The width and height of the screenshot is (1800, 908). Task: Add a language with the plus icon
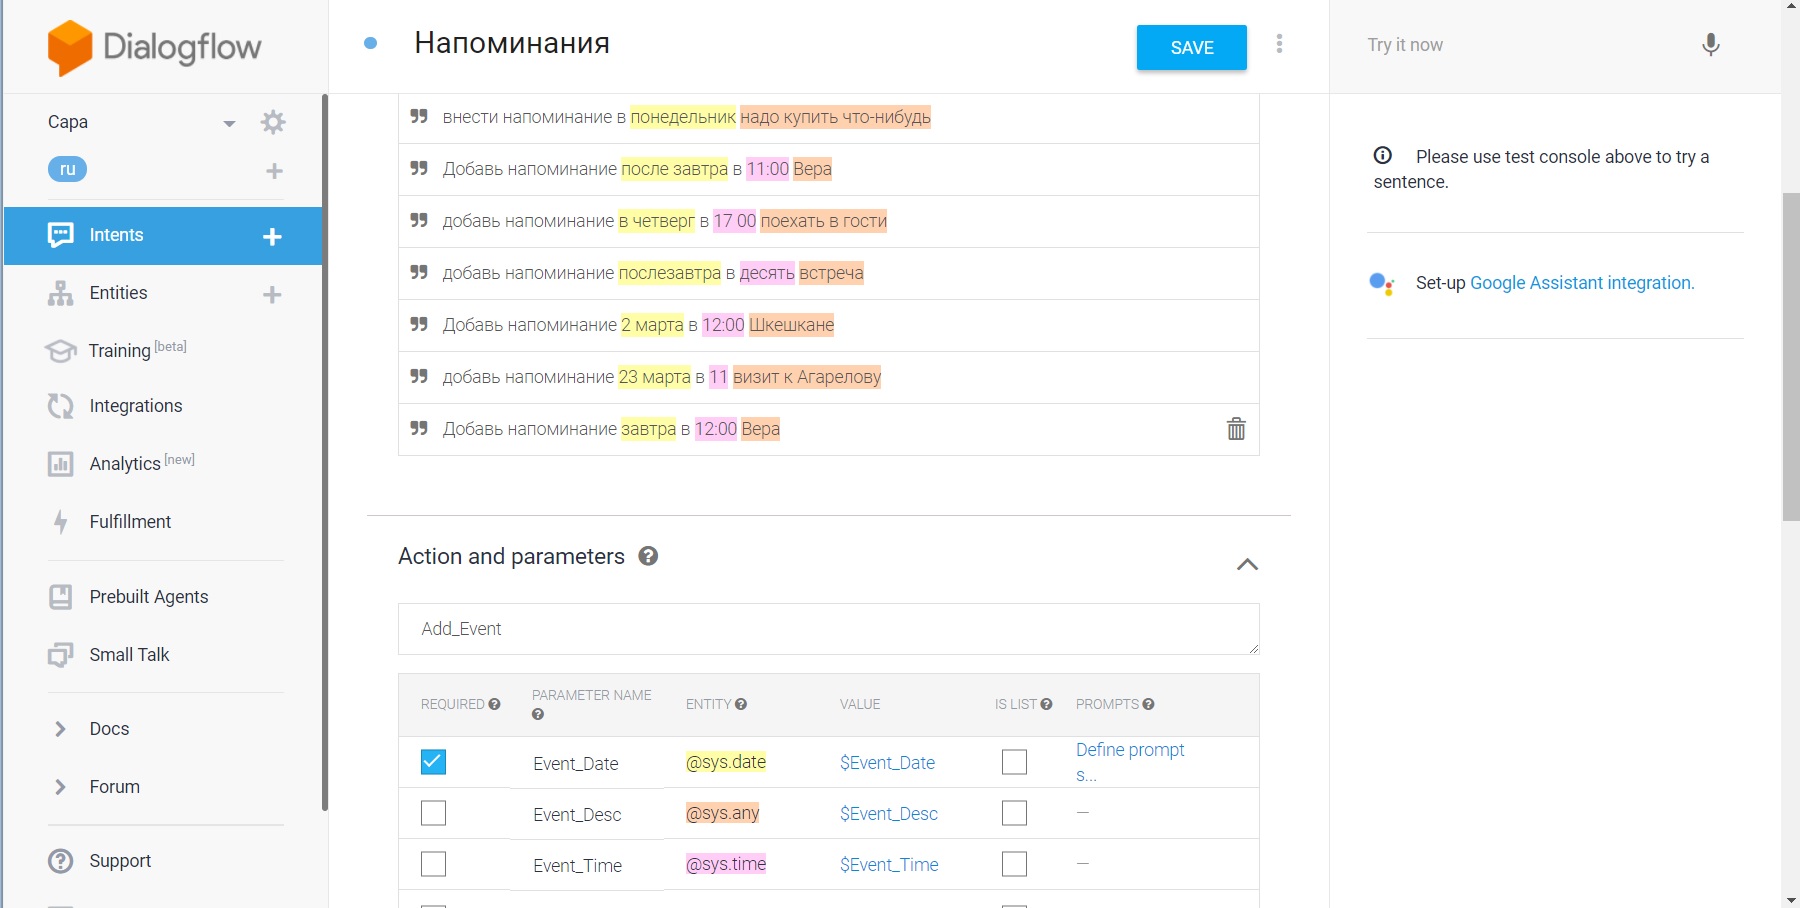point(274,171)
